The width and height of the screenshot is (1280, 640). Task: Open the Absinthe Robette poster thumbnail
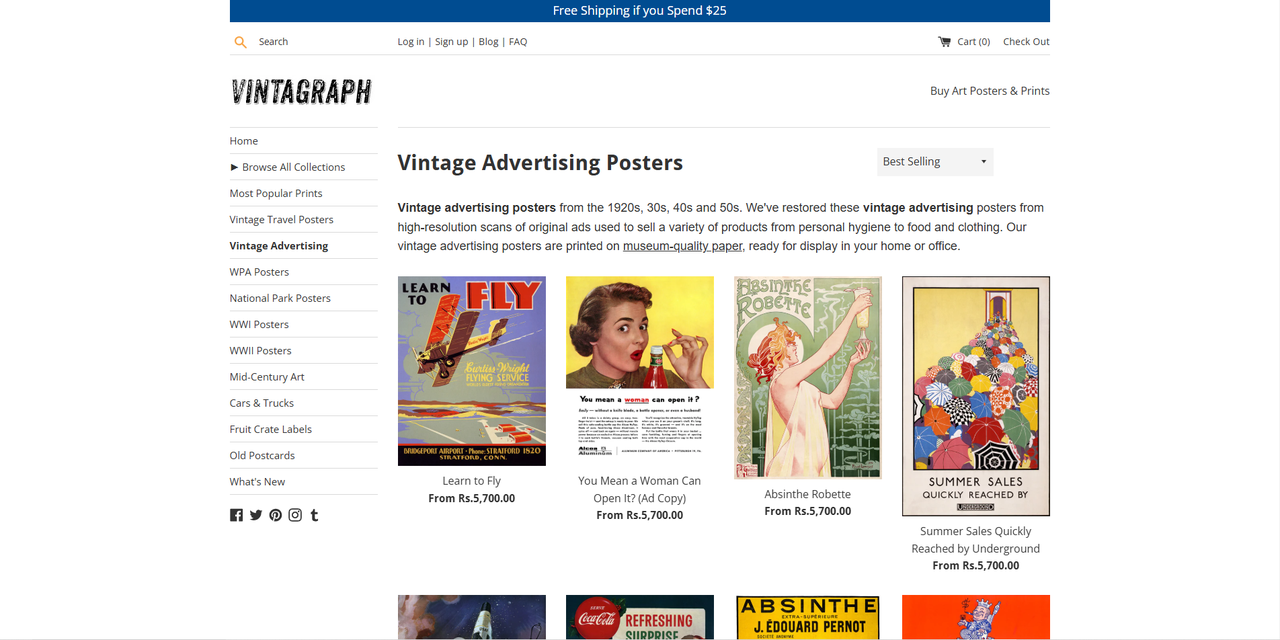pyautogui.click(x=808, y=378)
